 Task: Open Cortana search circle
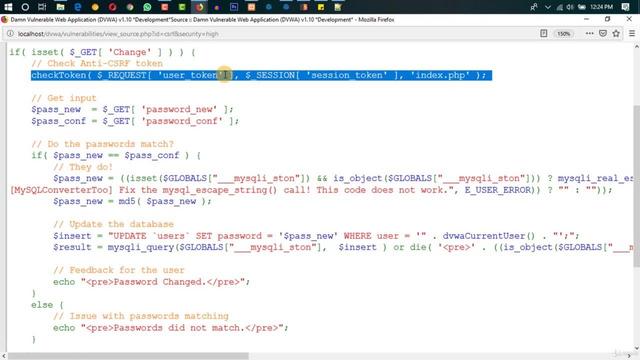pos(25,7)
